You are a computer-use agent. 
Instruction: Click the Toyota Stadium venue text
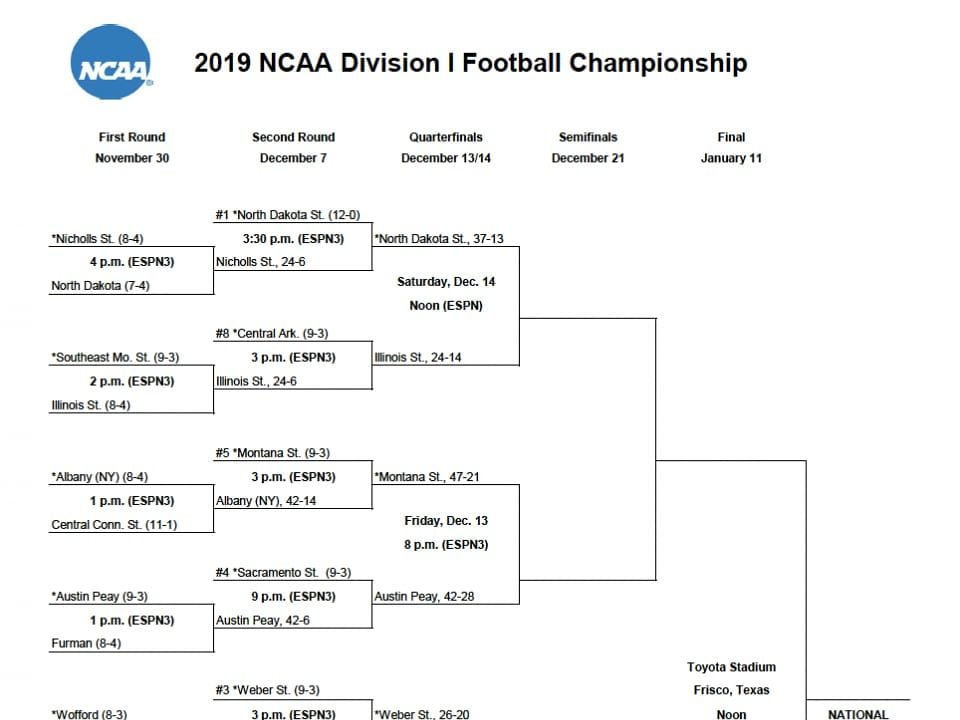(731, 667)
